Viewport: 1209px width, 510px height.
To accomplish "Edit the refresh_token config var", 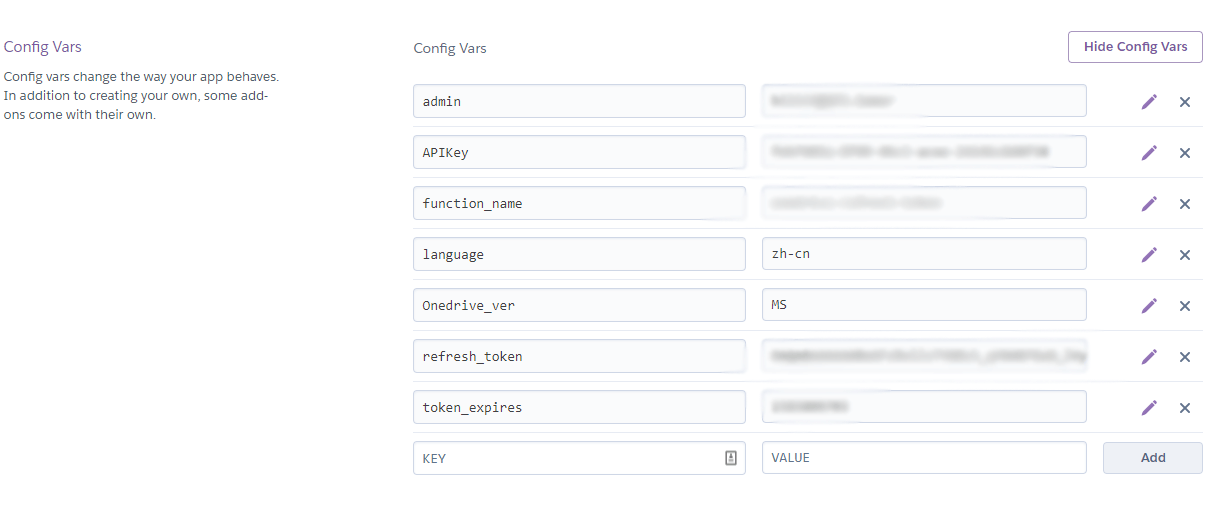I will [x=1149, y=357].
